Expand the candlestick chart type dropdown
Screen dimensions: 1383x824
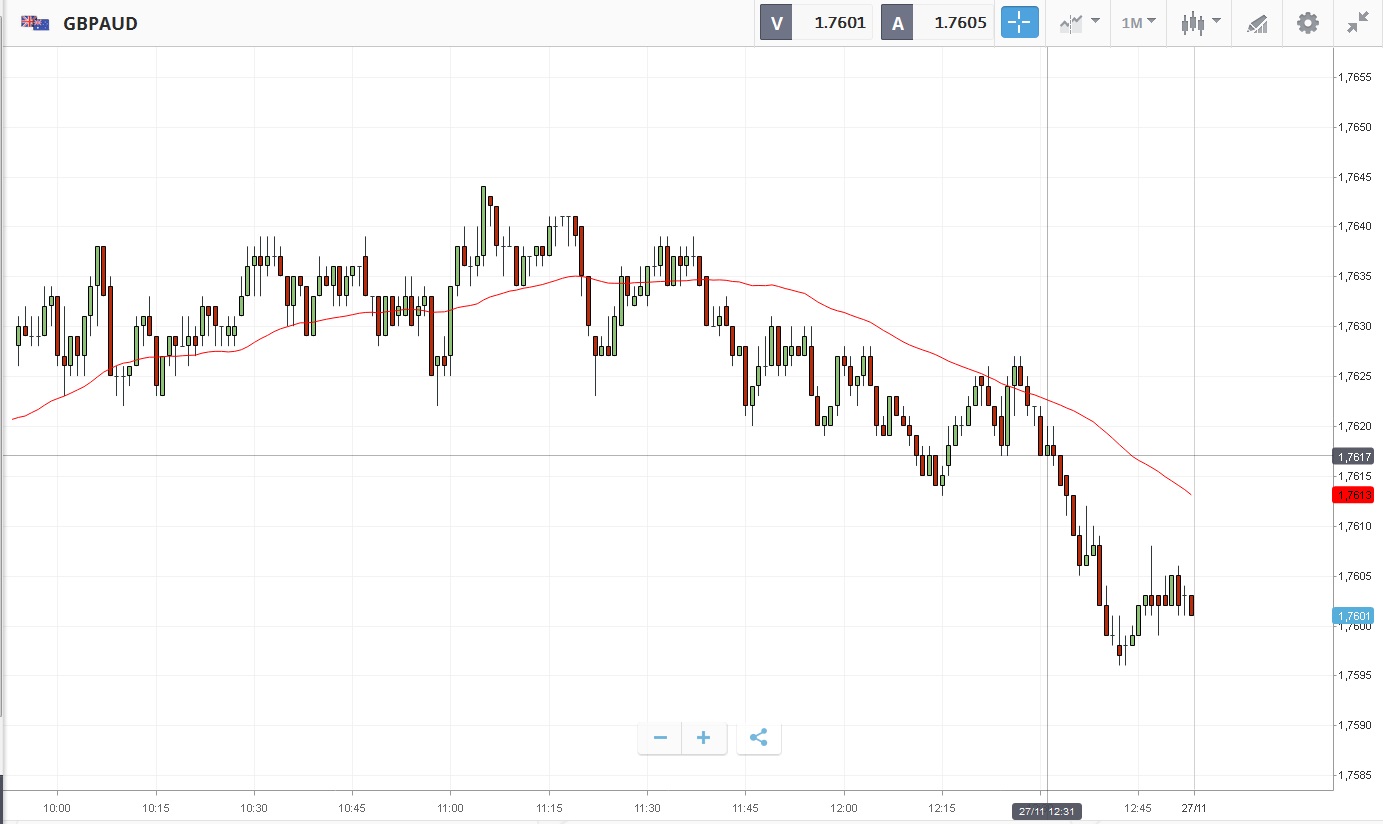click(x=1200, y=23)
